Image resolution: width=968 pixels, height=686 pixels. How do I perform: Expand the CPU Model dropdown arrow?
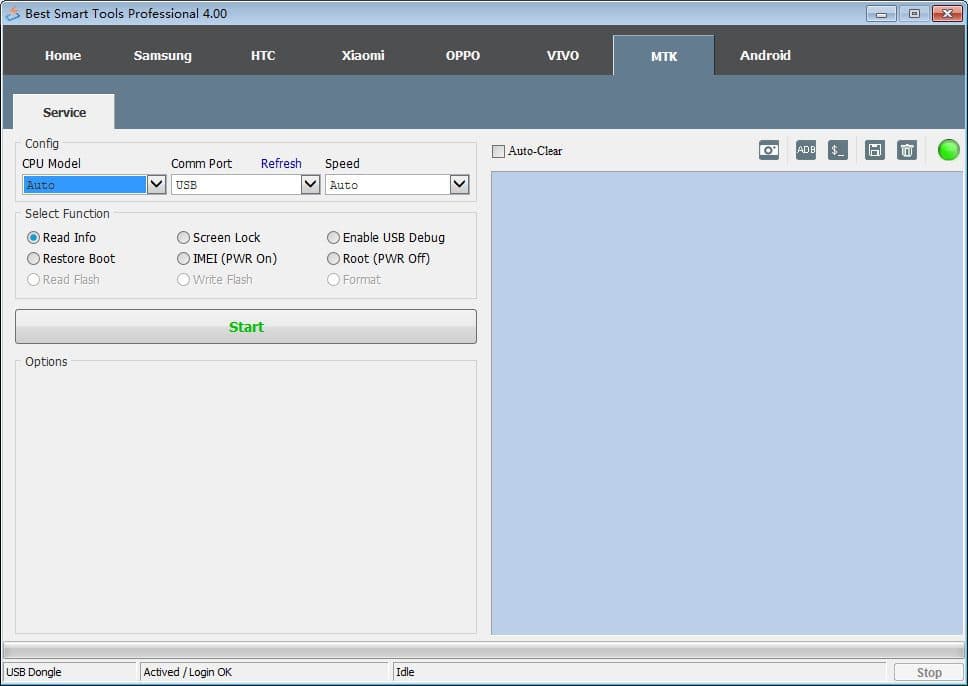[157, 185]
